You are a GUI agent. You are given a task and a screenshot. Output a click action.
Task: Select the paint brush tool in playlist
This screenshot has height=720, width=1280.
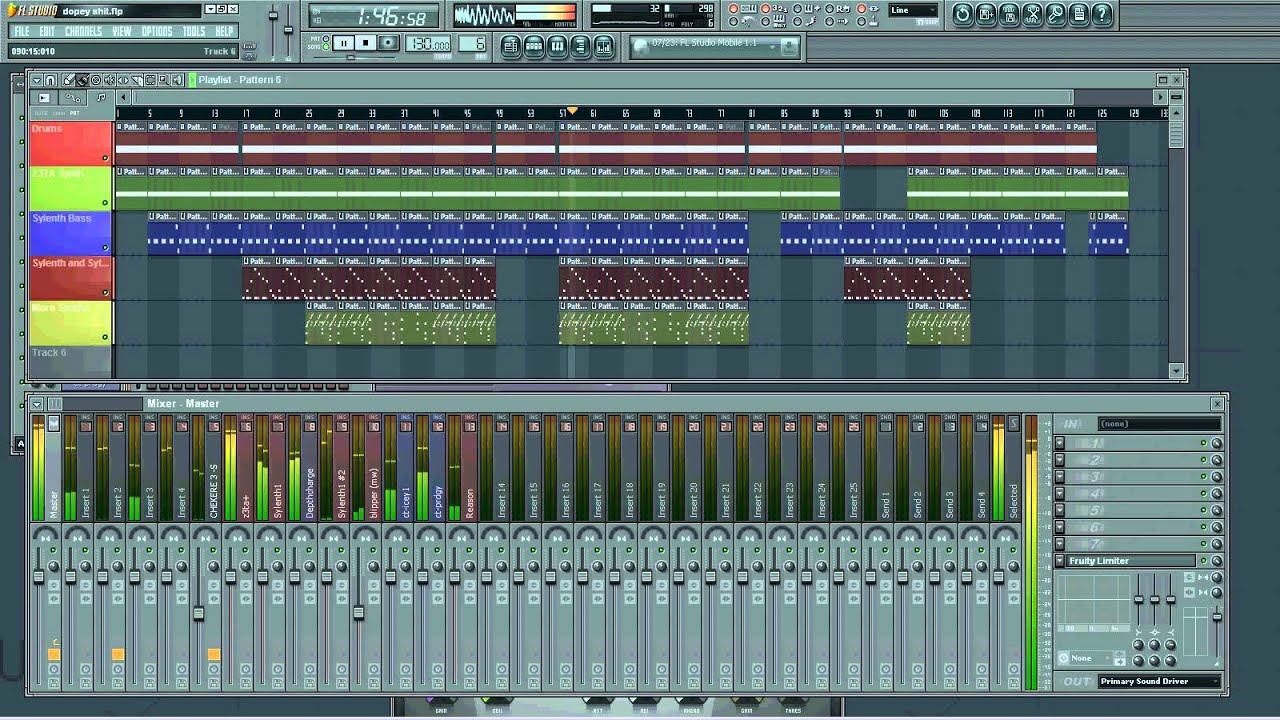pos(82,80)
